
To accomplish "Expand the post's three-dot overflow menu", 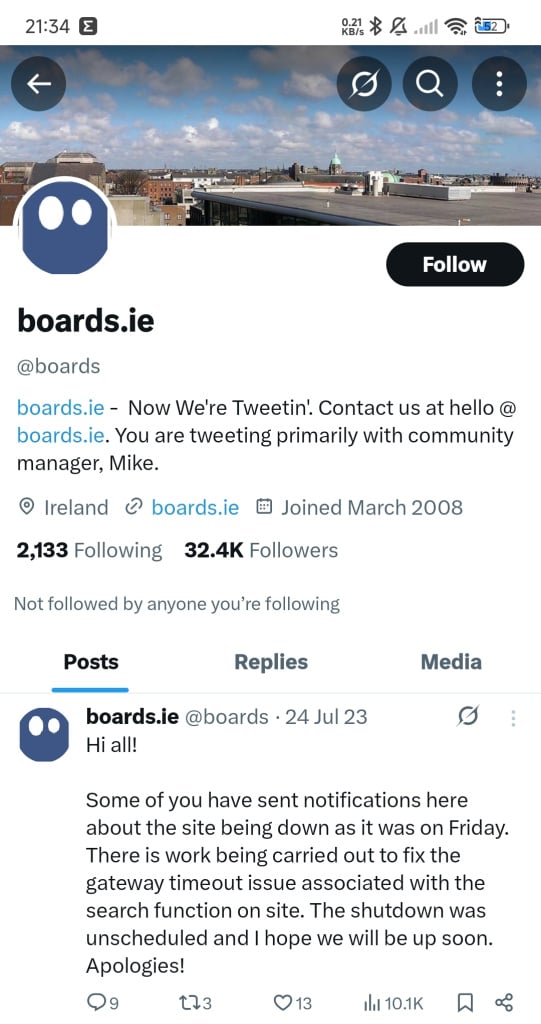I will [x=514, y=718].
